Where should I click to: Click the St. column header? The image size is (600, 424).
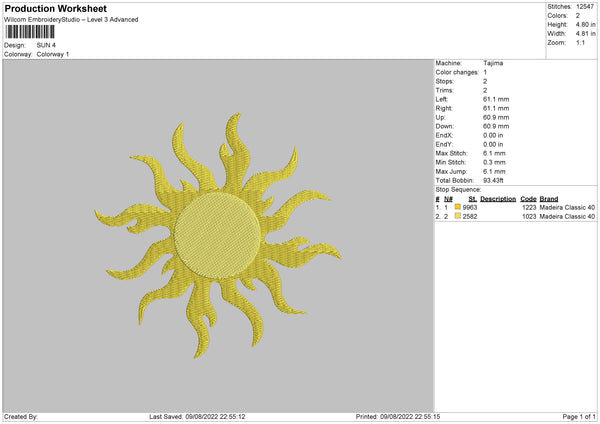click(472, 198)
